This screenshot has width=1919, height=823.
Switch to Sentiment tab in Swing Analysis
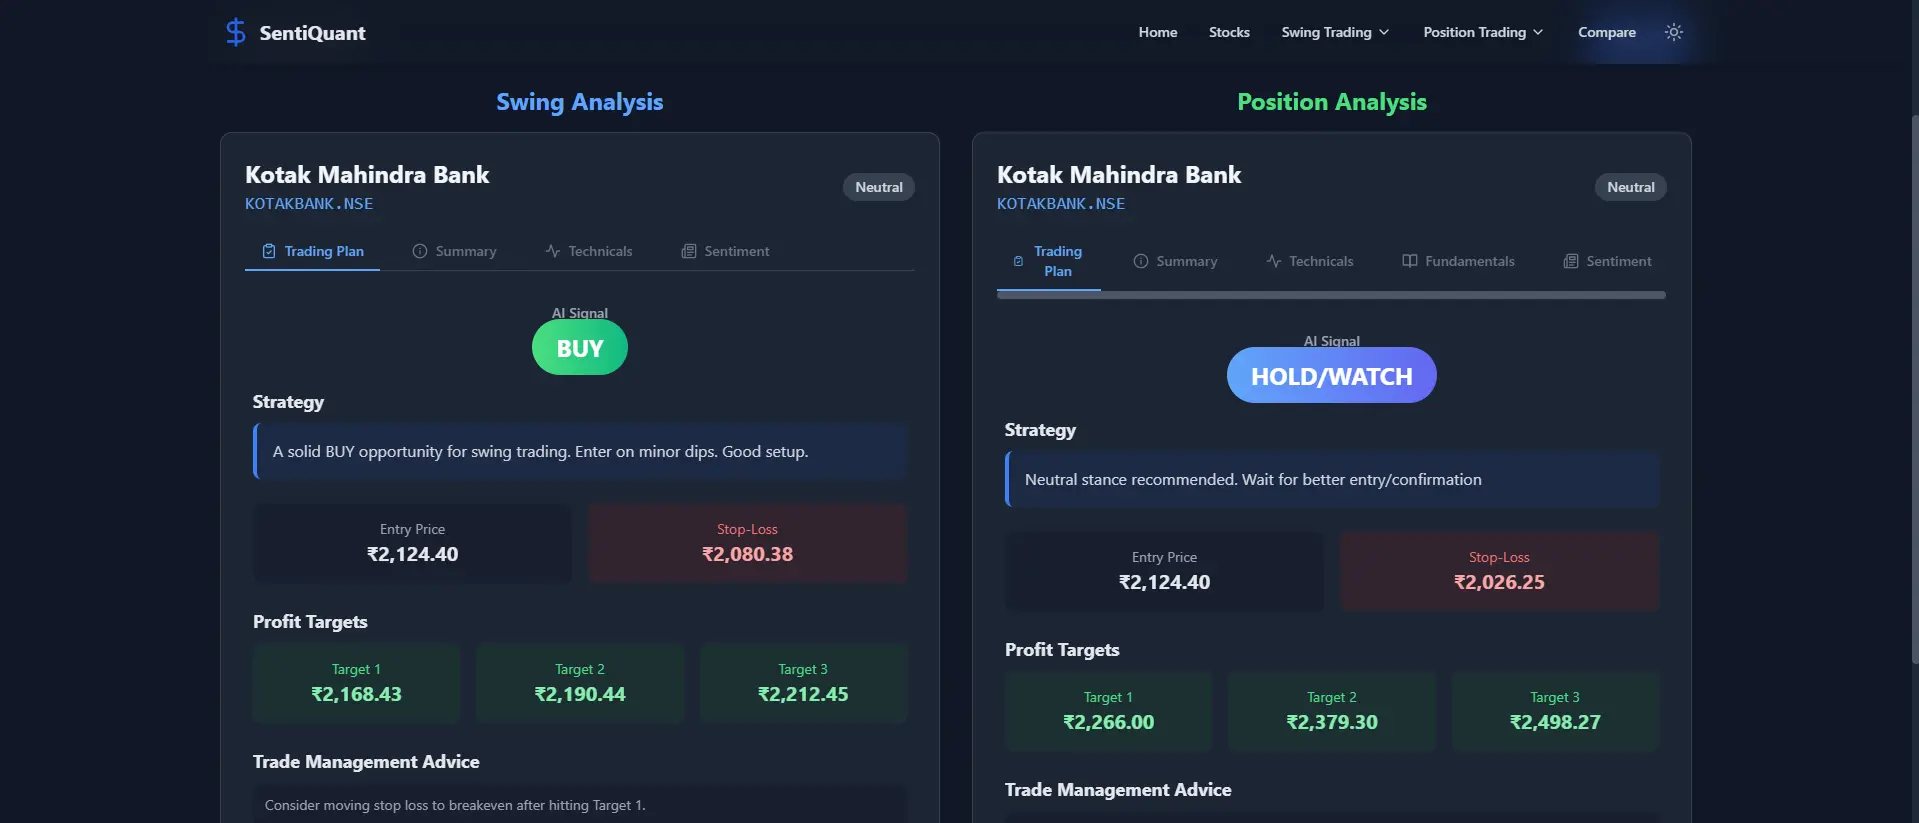(725, 251)
